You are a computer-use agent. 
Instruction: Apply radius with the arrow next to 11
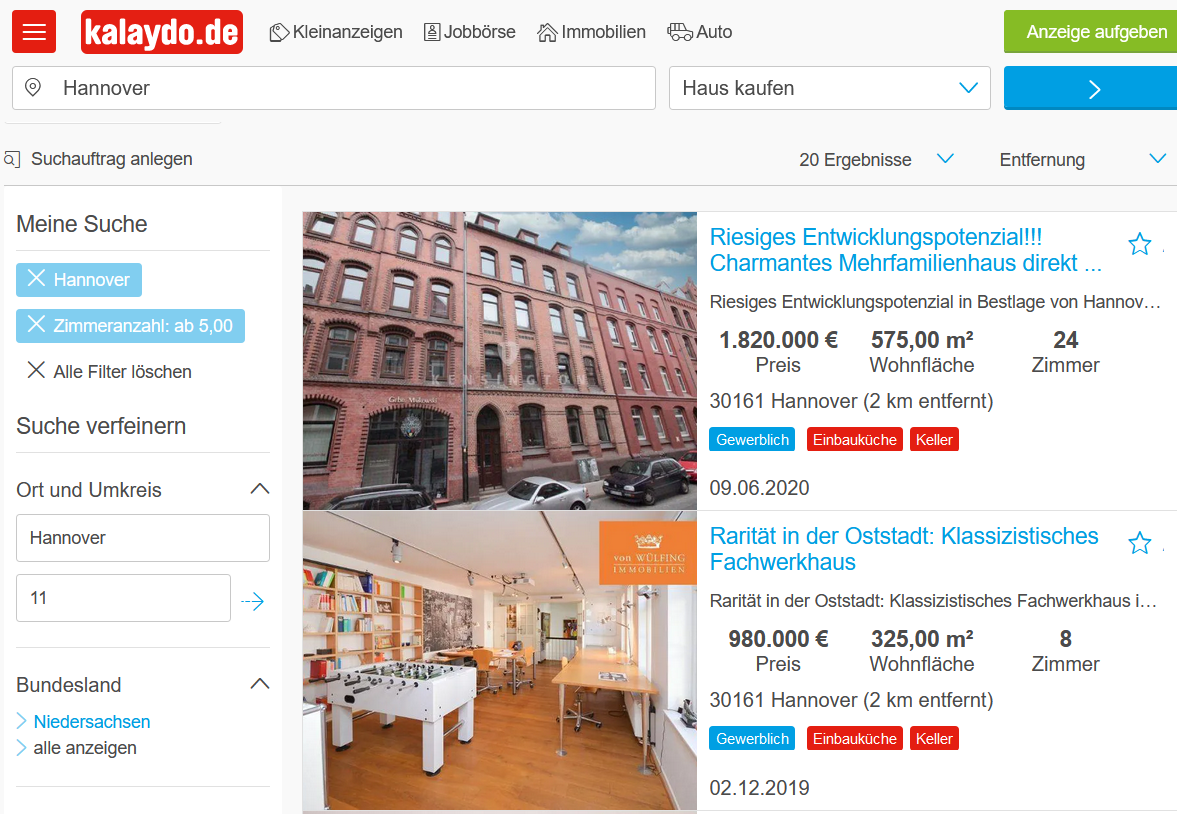tap(253, 601)
